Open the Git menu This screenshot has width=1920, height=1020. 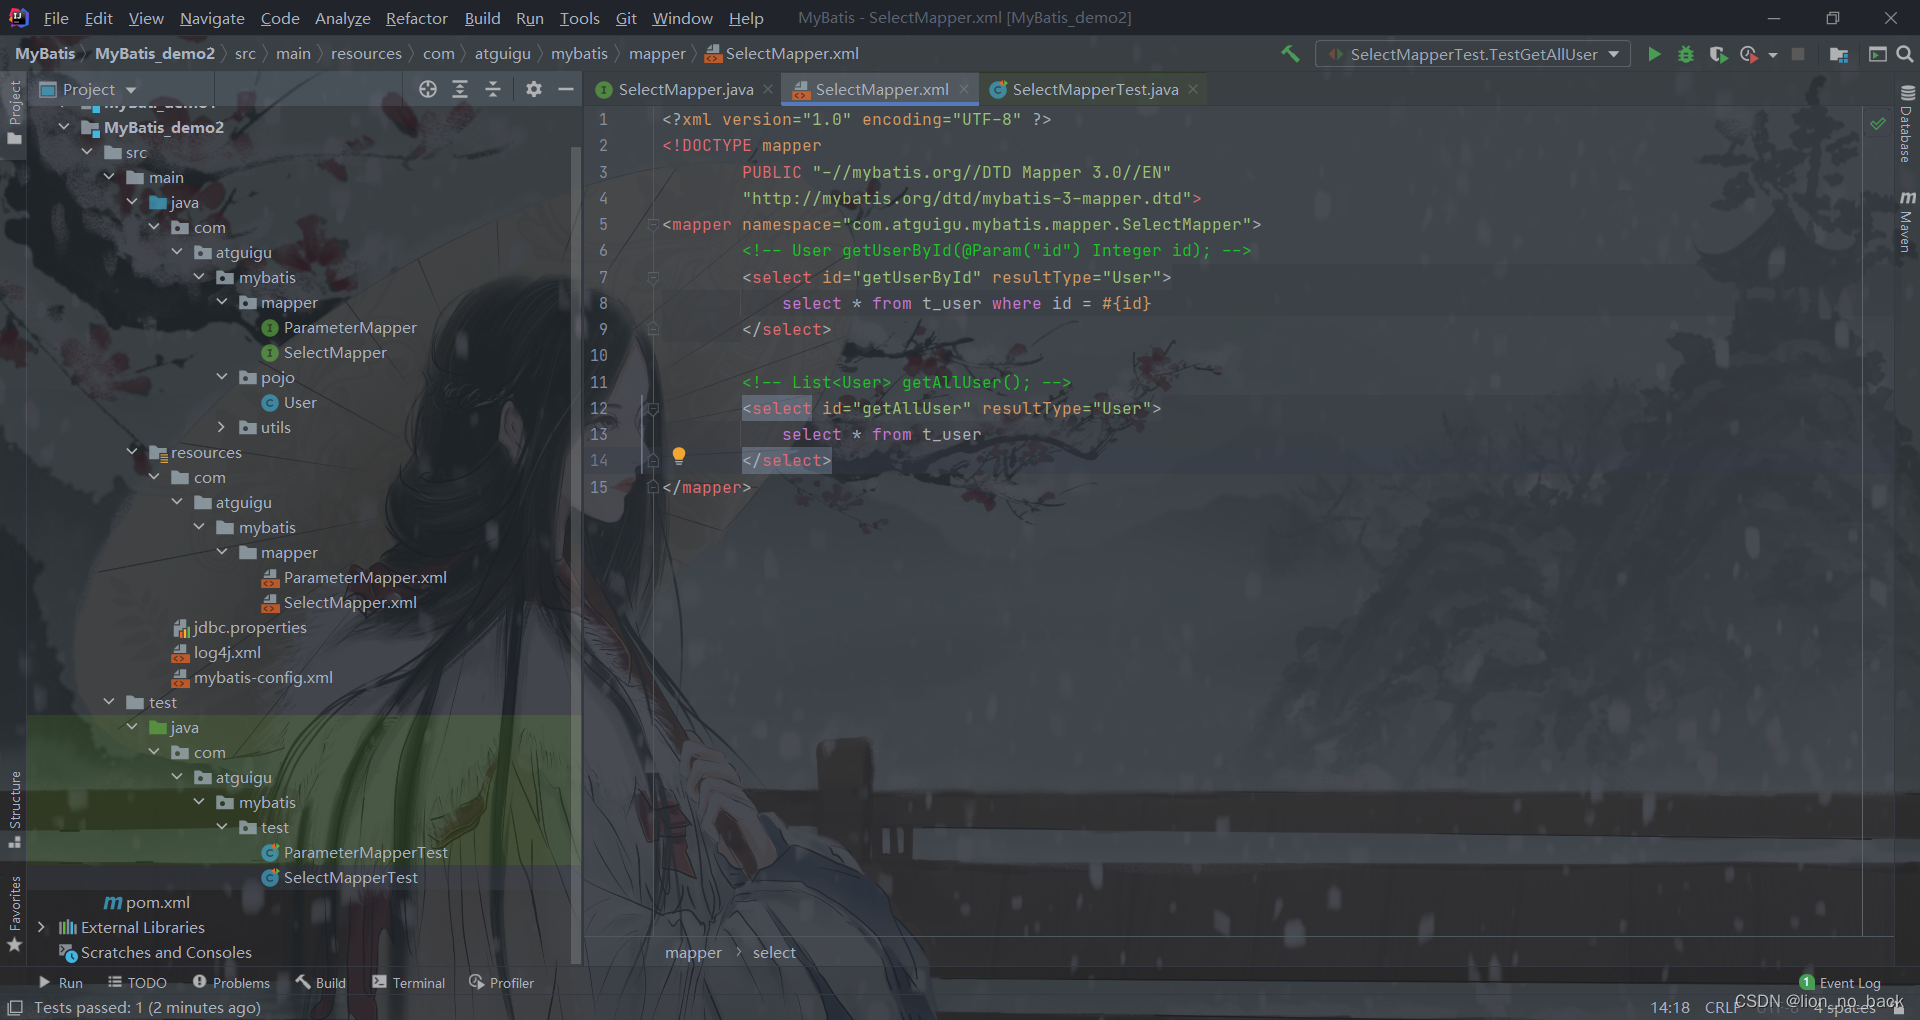[x=626, y=18]
